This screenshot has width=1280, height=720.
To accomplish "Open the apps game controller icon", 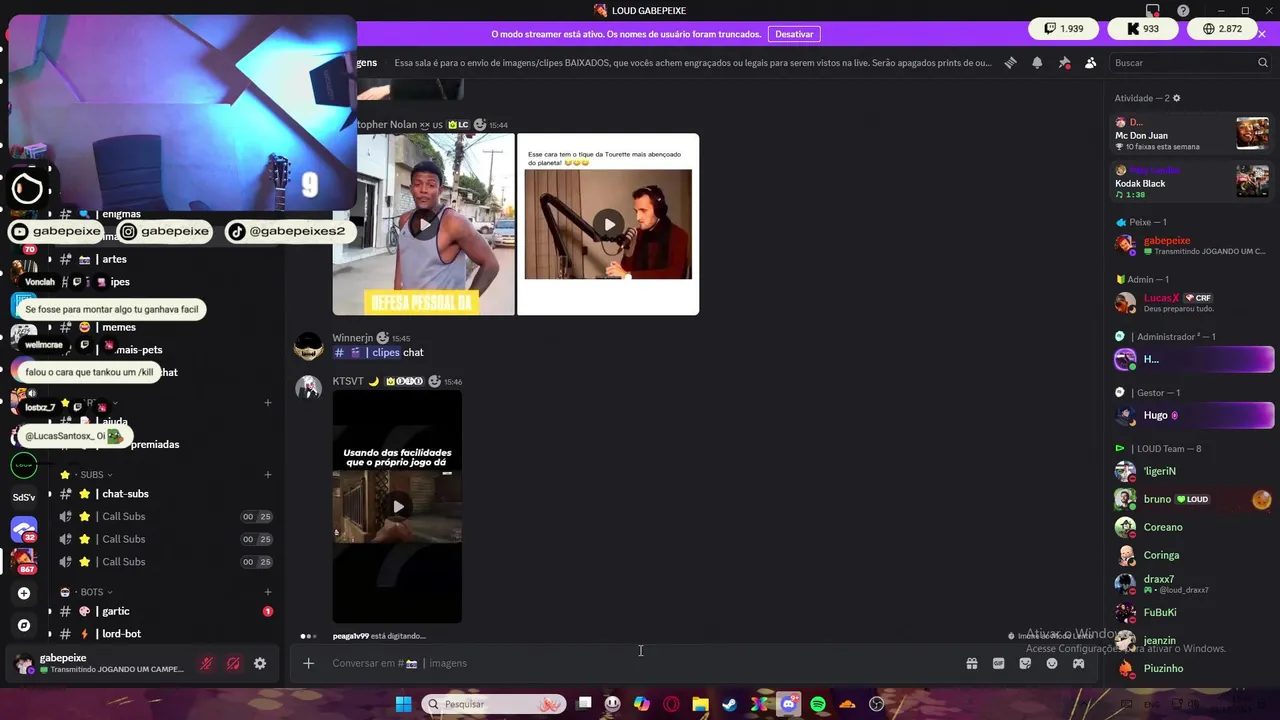I will [1079, 663].
